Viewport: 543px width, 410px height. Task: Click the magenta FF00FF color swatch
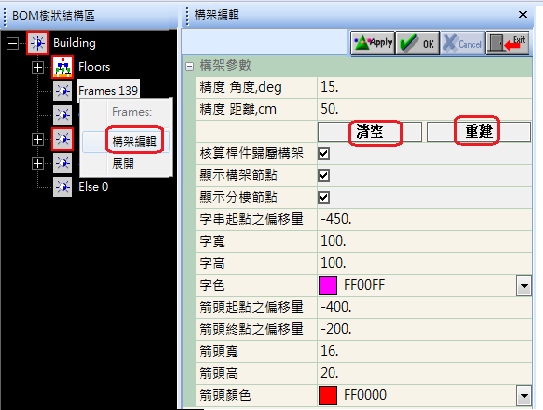pyautogui.click(x=328, y=286)
